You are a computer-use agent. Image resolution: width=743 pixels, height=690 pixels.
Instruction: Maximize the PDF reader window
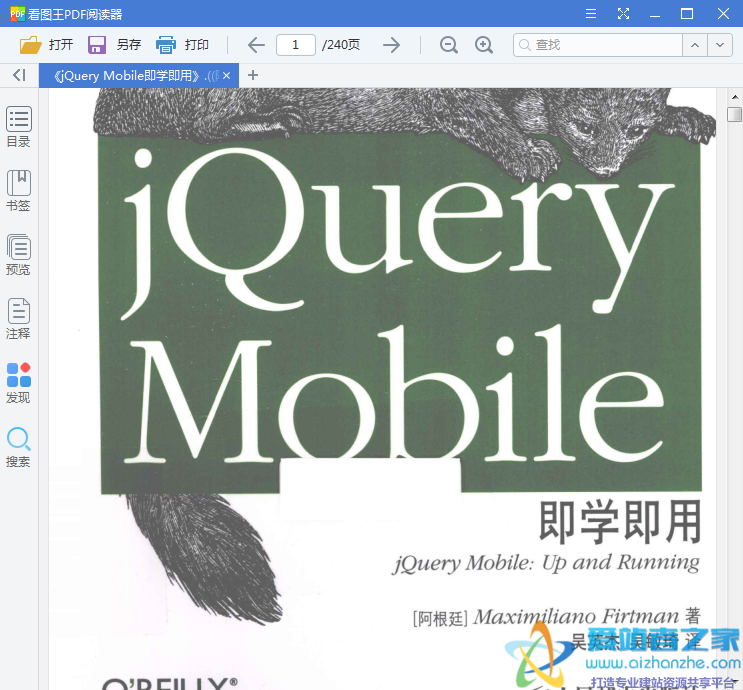click(687, 14)
